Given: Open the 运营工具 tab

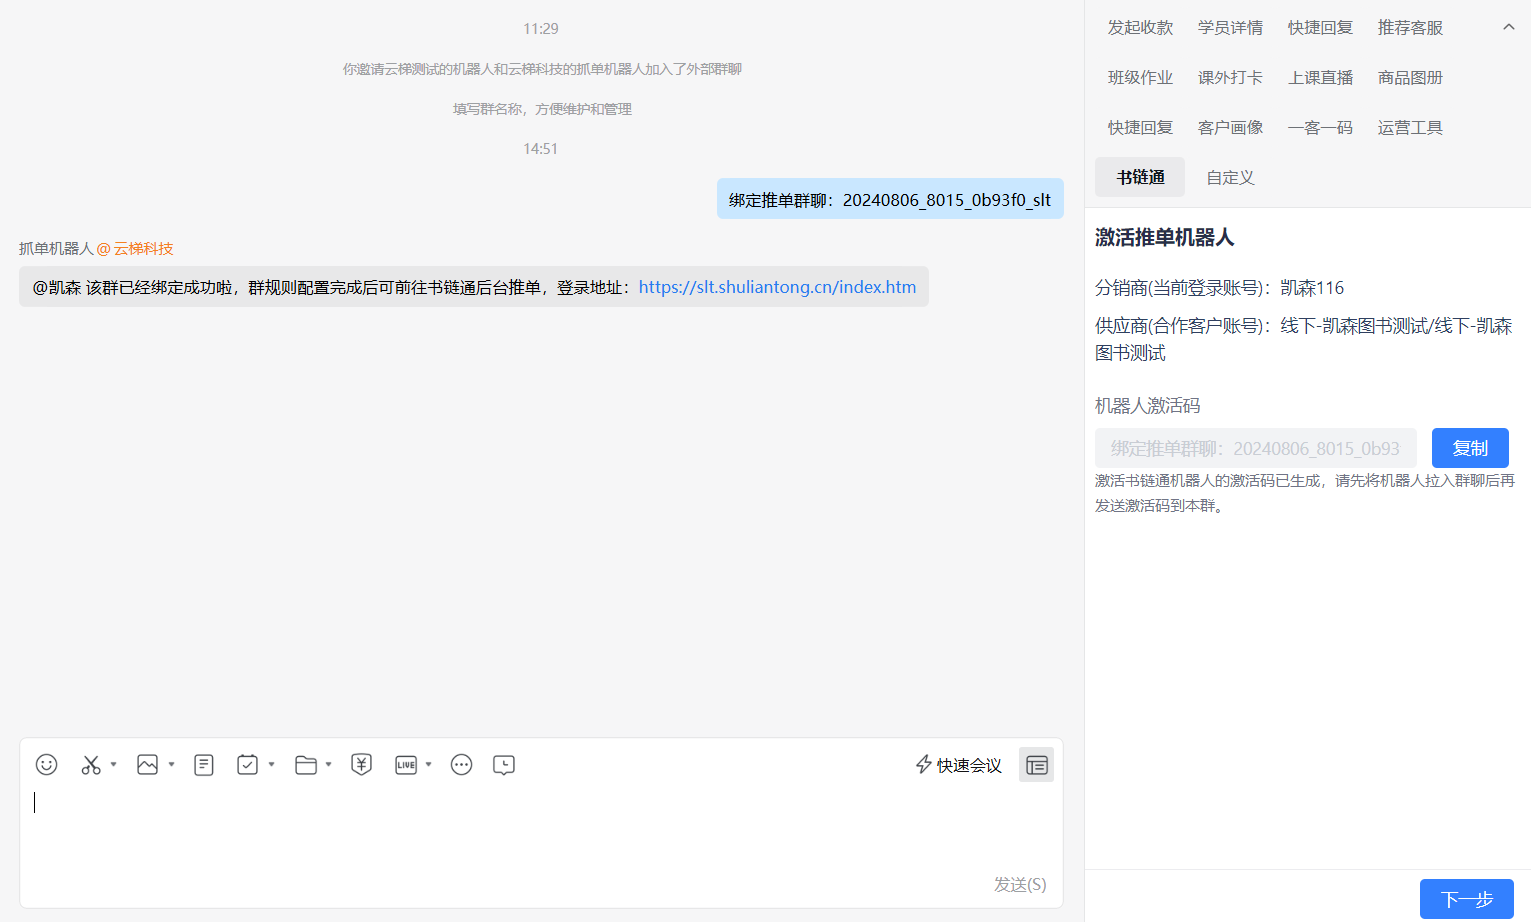Looking at the screenshot, I should pos(1410,127).
